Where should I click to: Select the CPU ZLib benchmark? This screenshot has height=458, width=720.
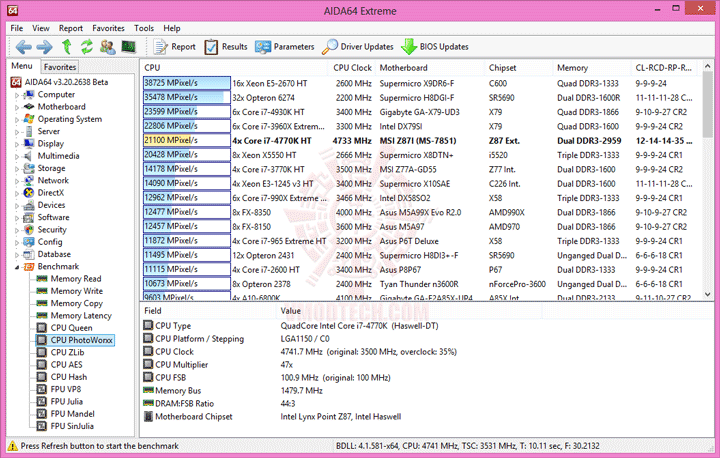(x=68, y=352)
